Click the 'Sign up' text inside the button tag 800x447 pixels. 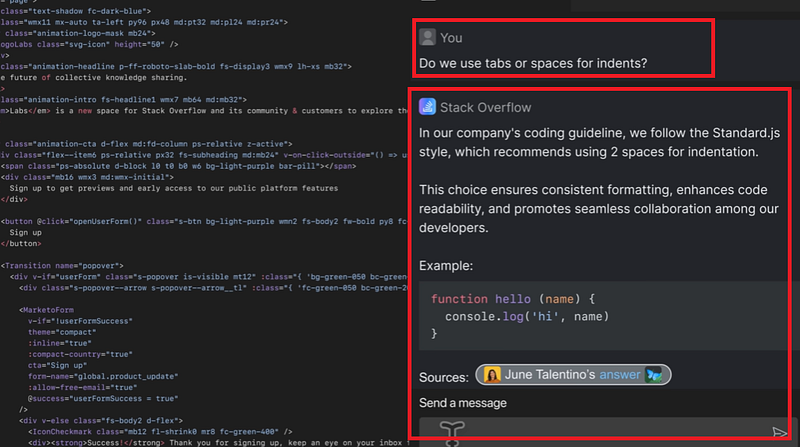[26, 232]
